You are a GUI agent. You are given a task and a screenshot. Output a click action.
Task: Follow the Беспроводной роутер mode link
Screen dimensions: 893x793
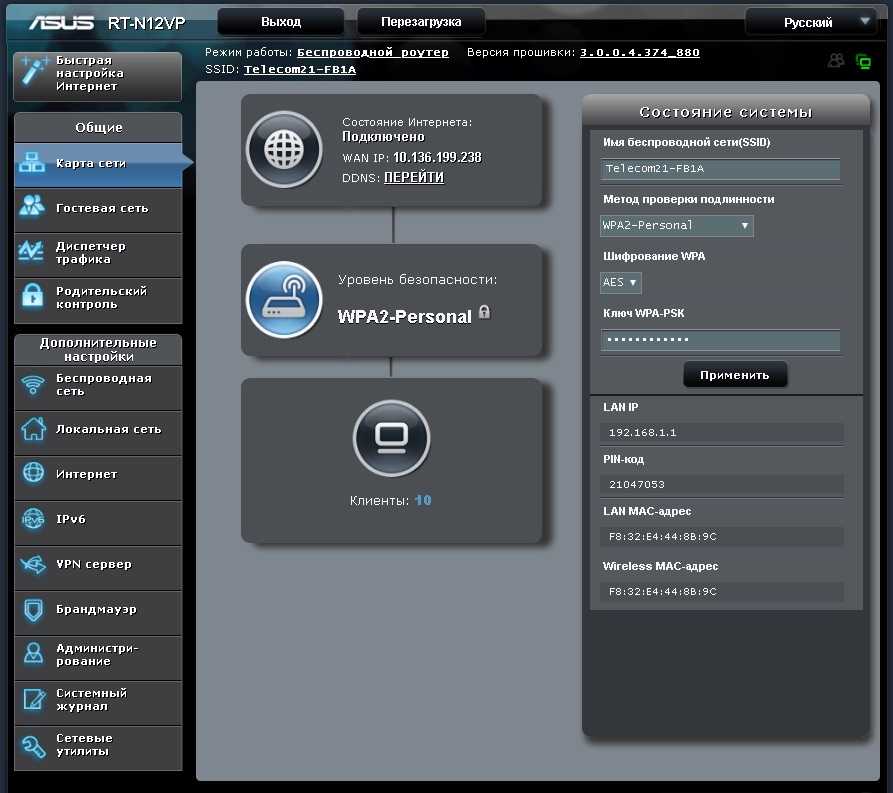372,52
